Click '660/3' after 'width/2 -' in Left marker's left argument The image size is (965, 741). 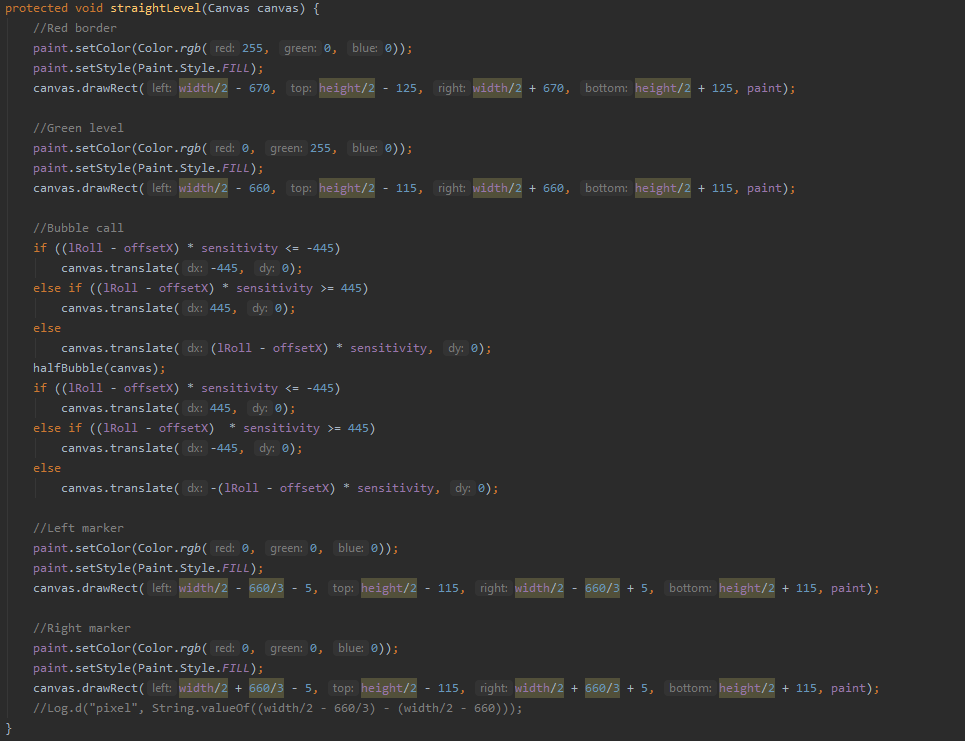[266, 588]
